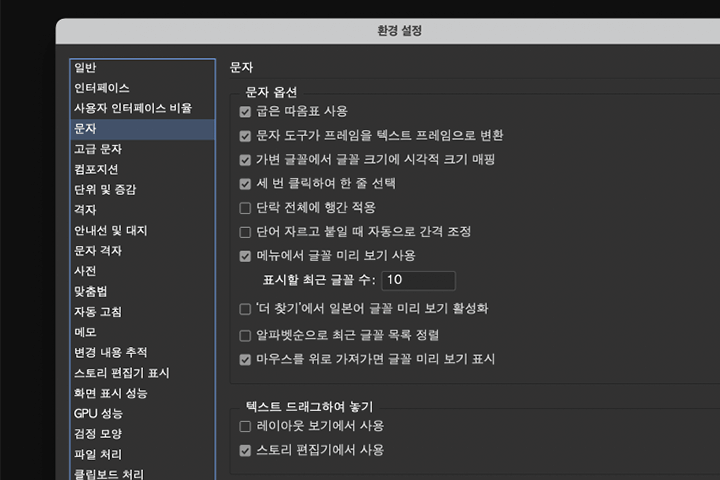The width and height of the screenshot is (720, 480).
Task: Enable '더 찾기'에서 일본어 글꼴 미리 보기
Action: click(245, 309)
